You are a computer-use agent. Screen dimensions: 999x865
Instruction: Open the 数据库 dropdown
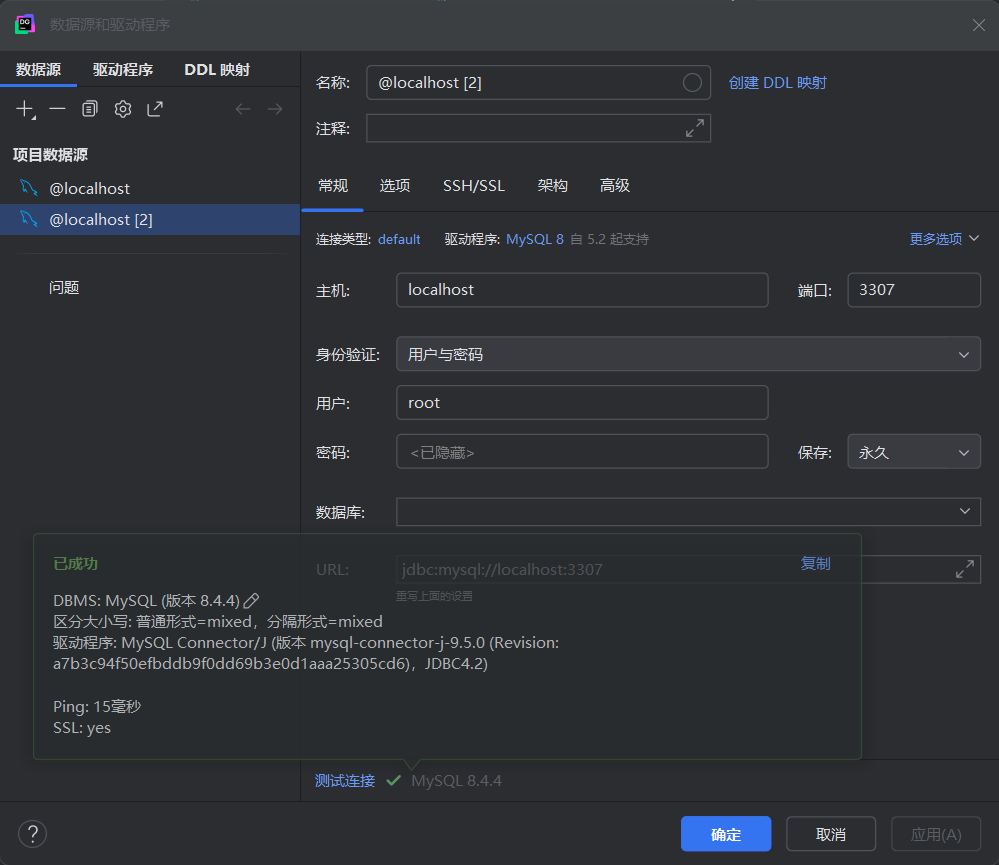pos(688,511)
